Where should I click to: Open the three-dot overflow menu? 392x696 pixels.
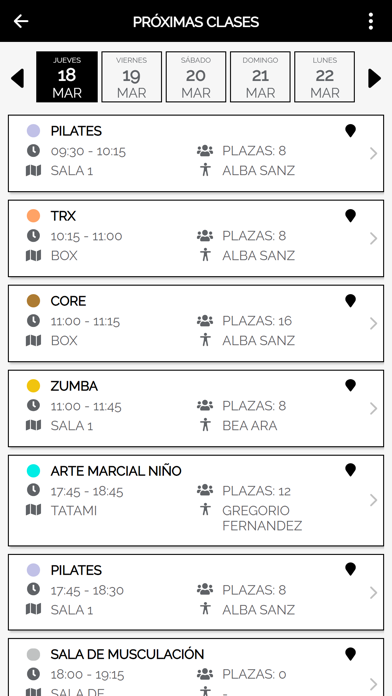pyautogui.click(x=371, y=21)
